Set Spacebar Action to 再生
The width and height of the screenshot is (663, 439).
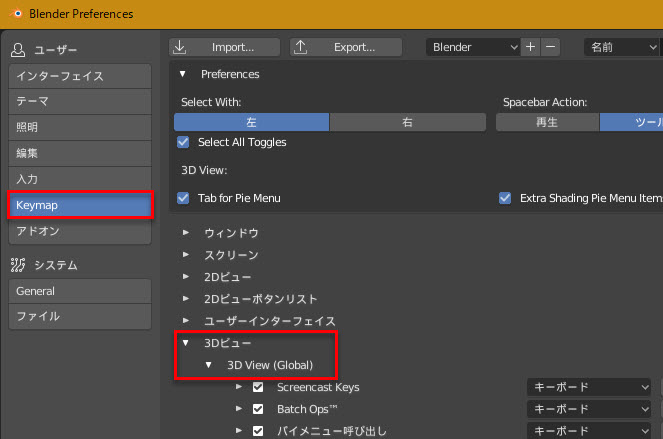point(547,122)
